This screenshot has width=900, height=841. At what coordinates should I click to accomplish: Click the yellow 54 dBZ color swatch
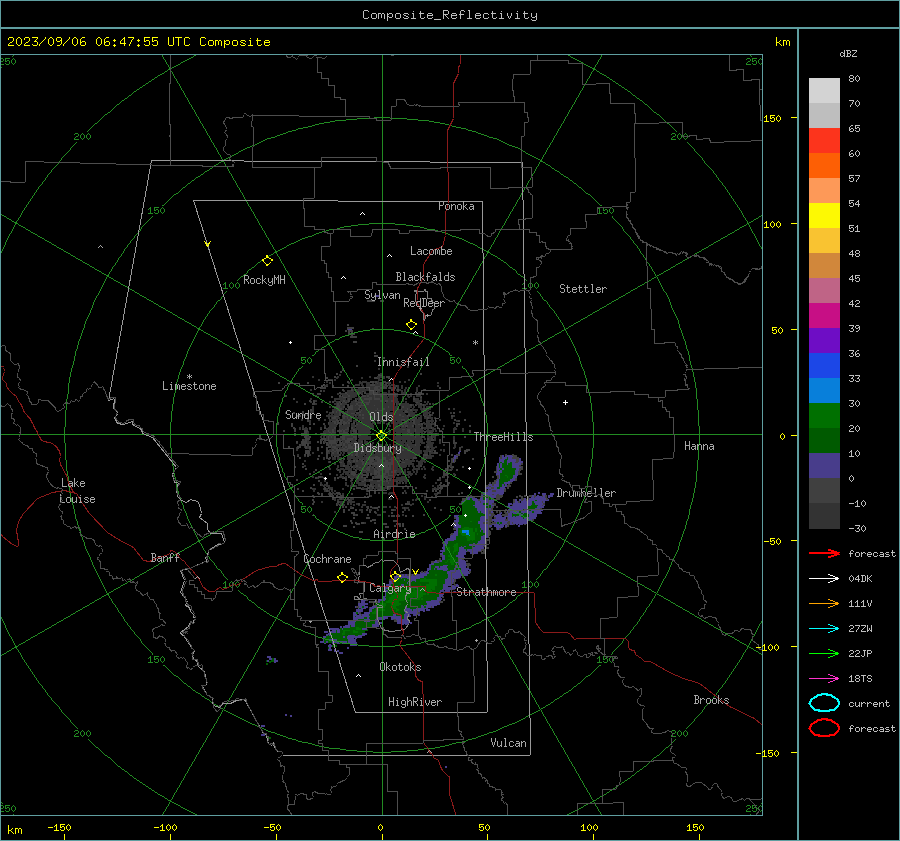click(x=824, y=215)
